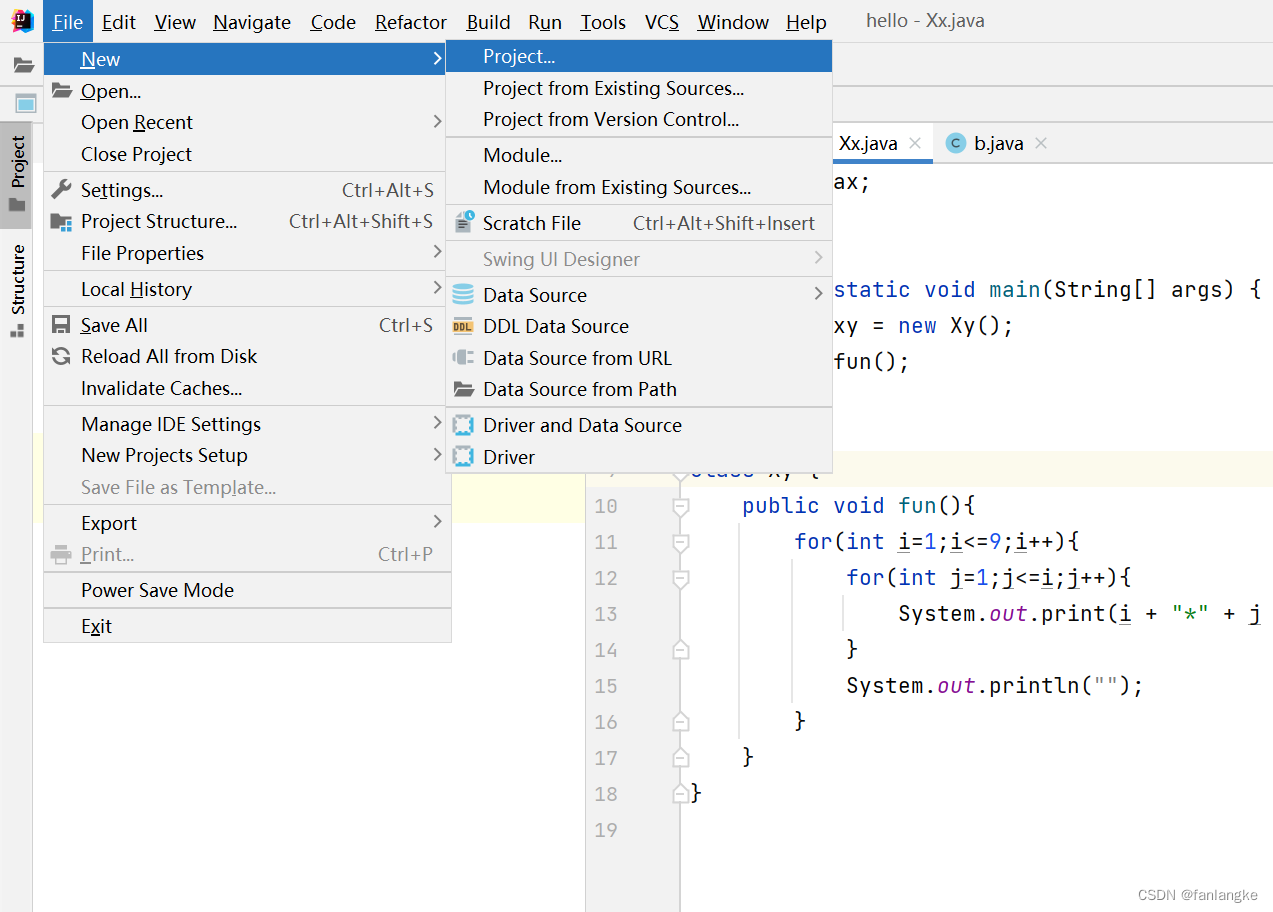Screen dimensions: 1273x912
Task: Close the b.java editor tab
Action: click(1041, 144)
